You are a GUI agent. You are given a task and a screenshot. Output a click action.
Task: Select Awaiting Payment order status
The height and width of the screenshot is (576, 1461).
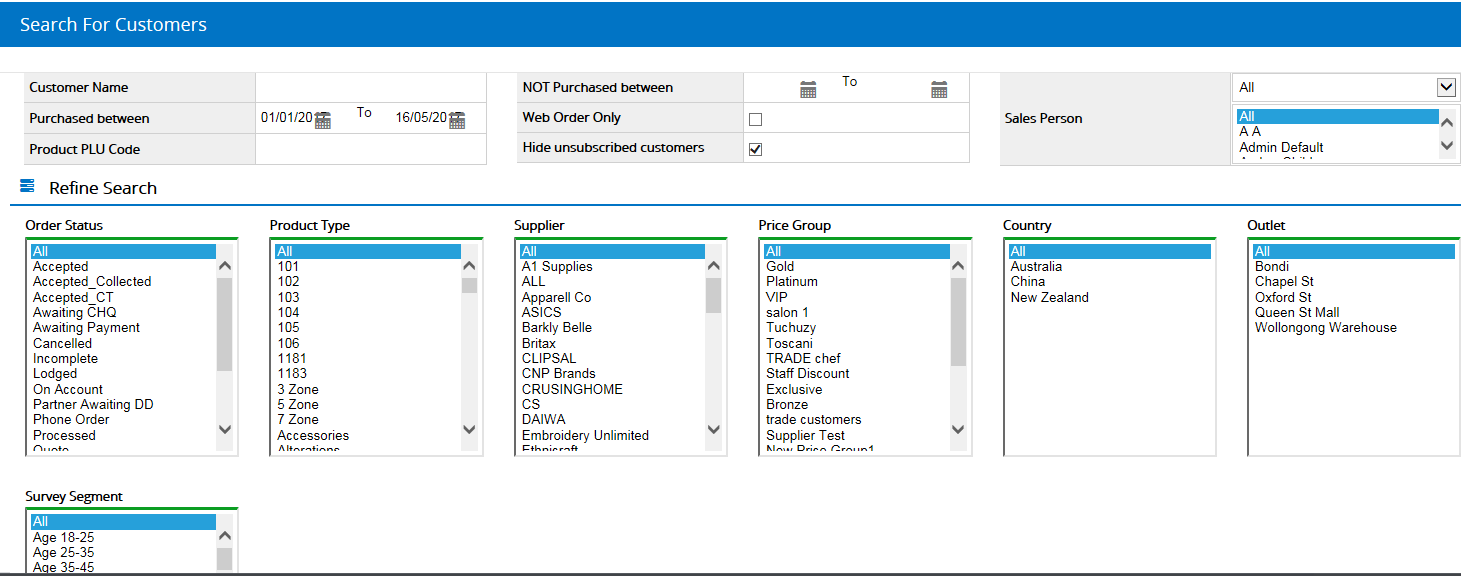[x=122, y=327]
